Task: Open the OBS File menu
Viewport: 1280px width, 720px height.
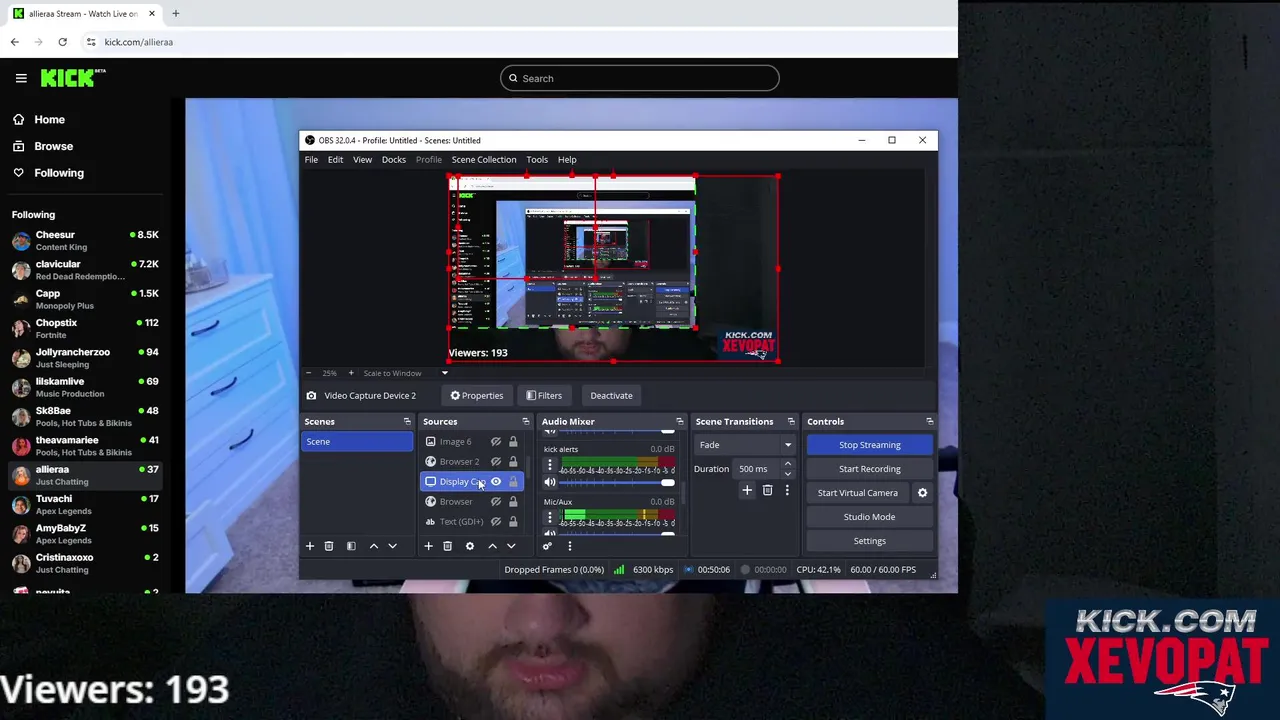Action: (x=311, y=159)
